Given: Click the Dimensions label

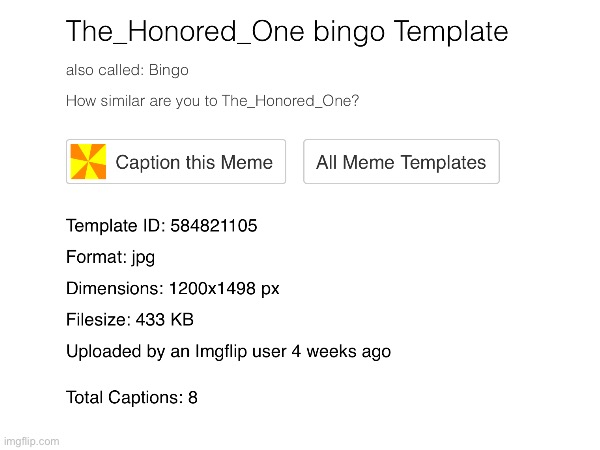Looking at the screenshot, I should click(x=115, y=288).
